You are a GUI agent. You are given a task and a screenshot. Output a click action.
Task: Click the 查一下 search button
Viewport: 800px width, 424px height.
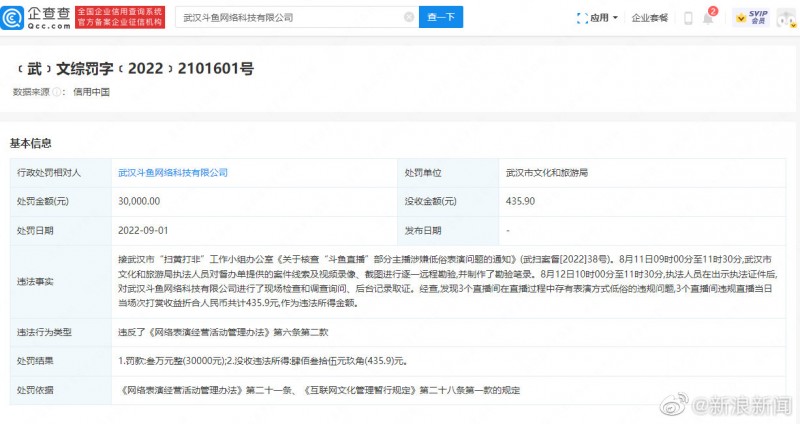441,17
